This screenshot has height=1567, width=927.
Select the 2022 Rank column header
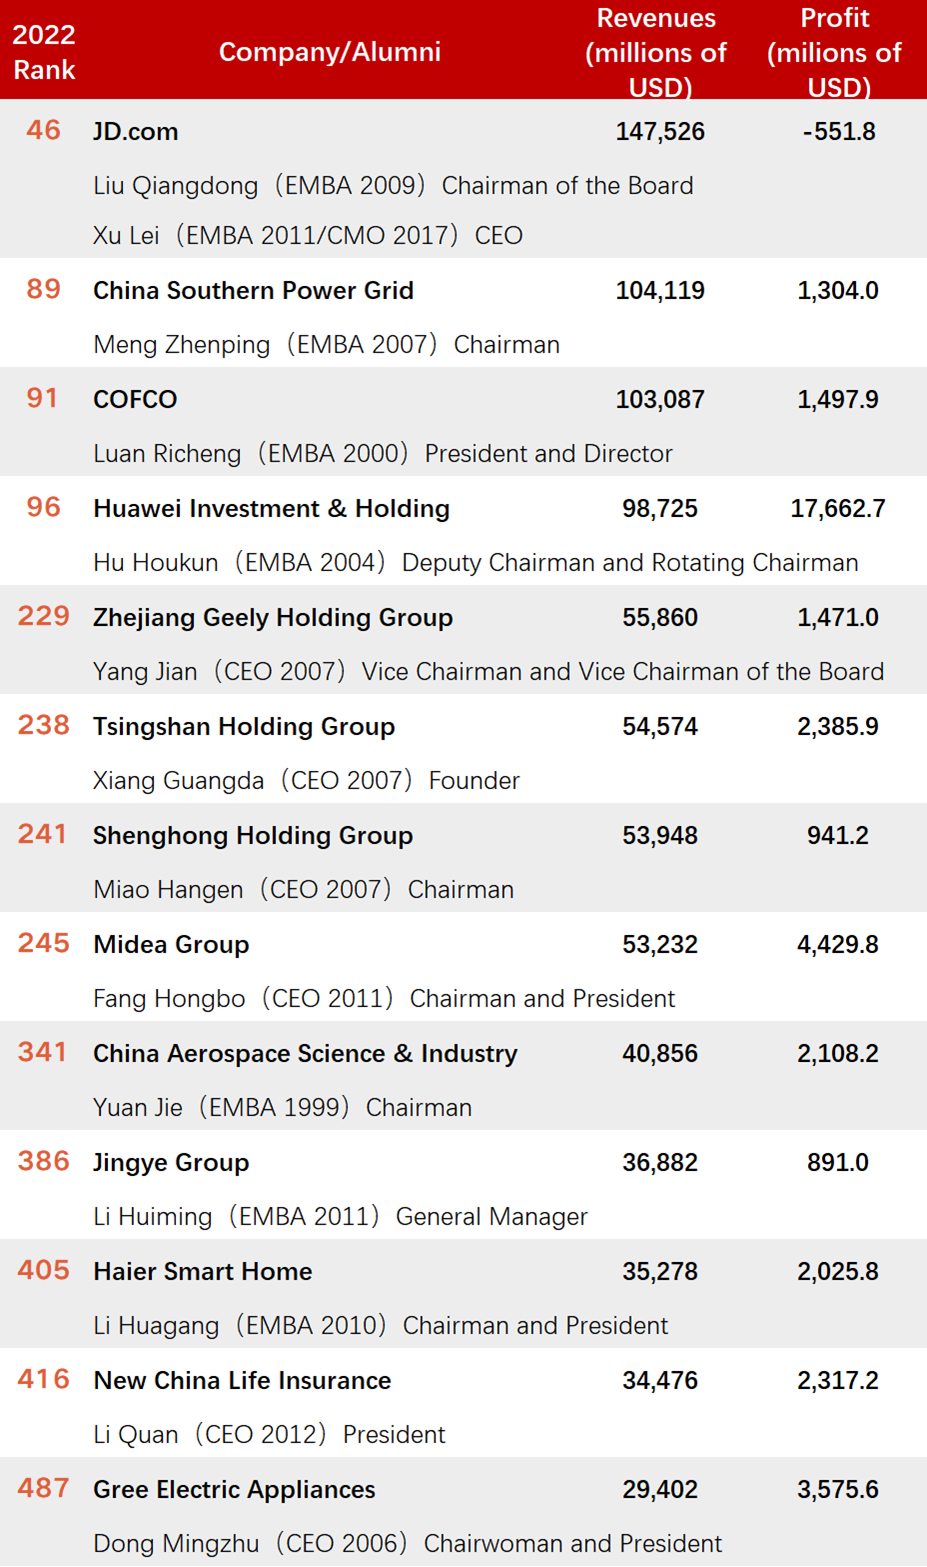click(44, 52)
